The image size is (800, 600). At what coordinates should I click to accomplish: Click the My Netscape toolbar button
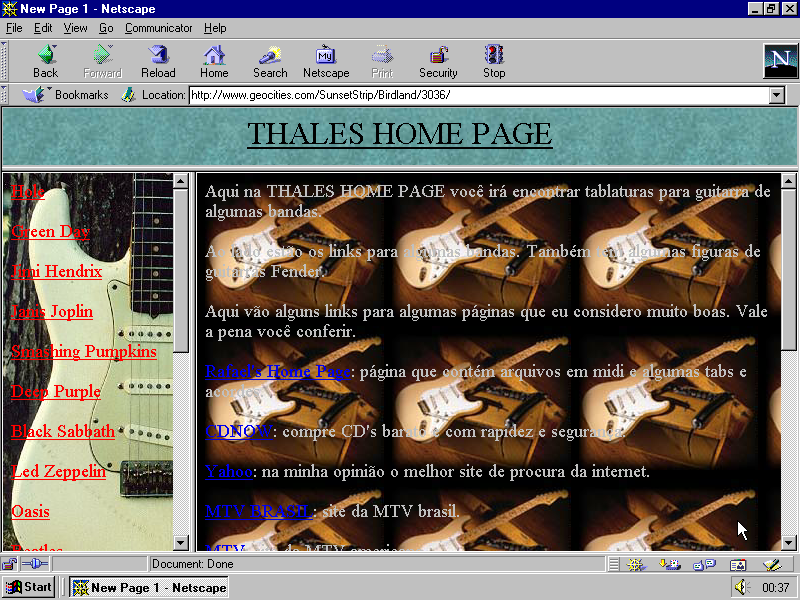(x=326, y=61)
